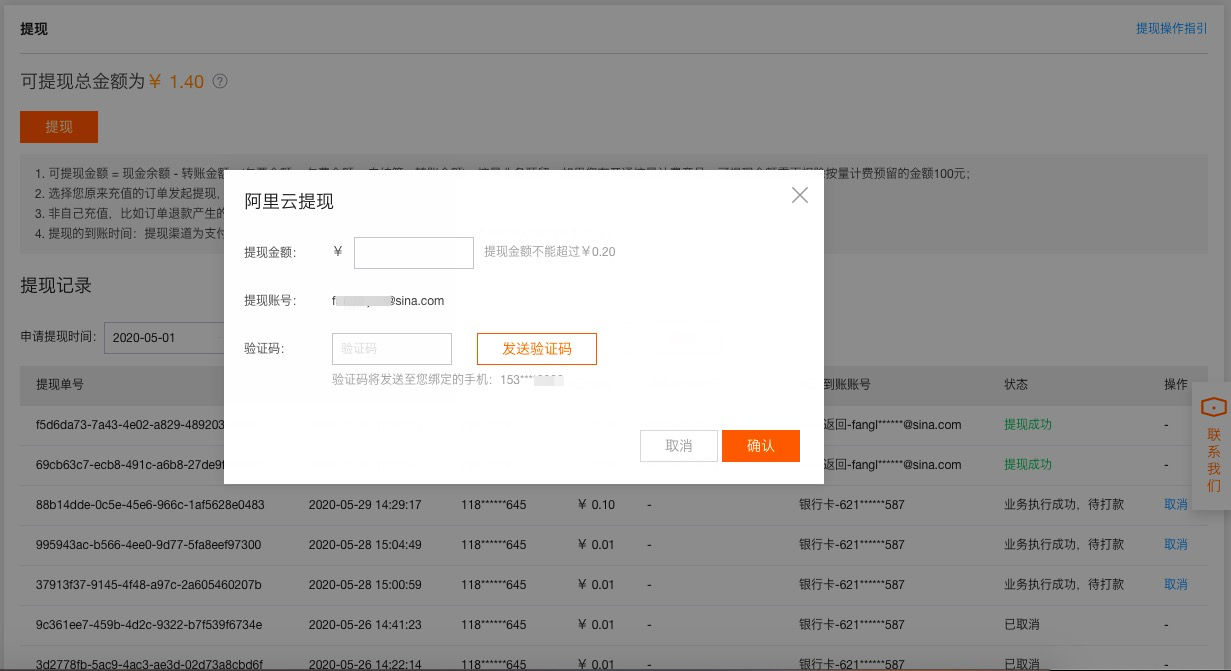Focus the 提现金额 amount input field
This screenshot has width=1231, height=671.
(413, 252)
